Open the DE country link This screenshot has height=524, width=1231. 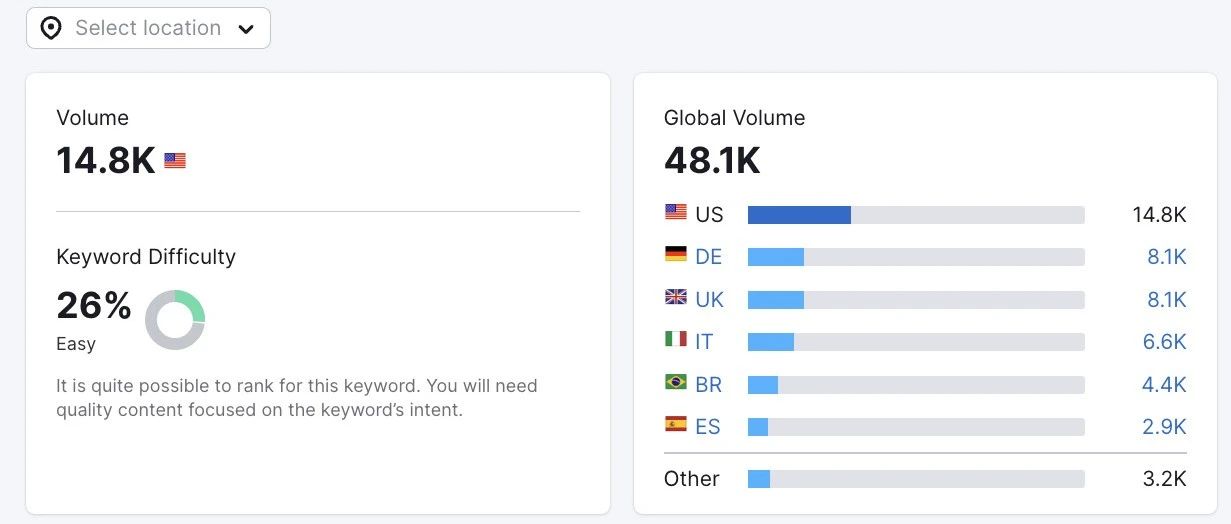[x=708, y=257]
